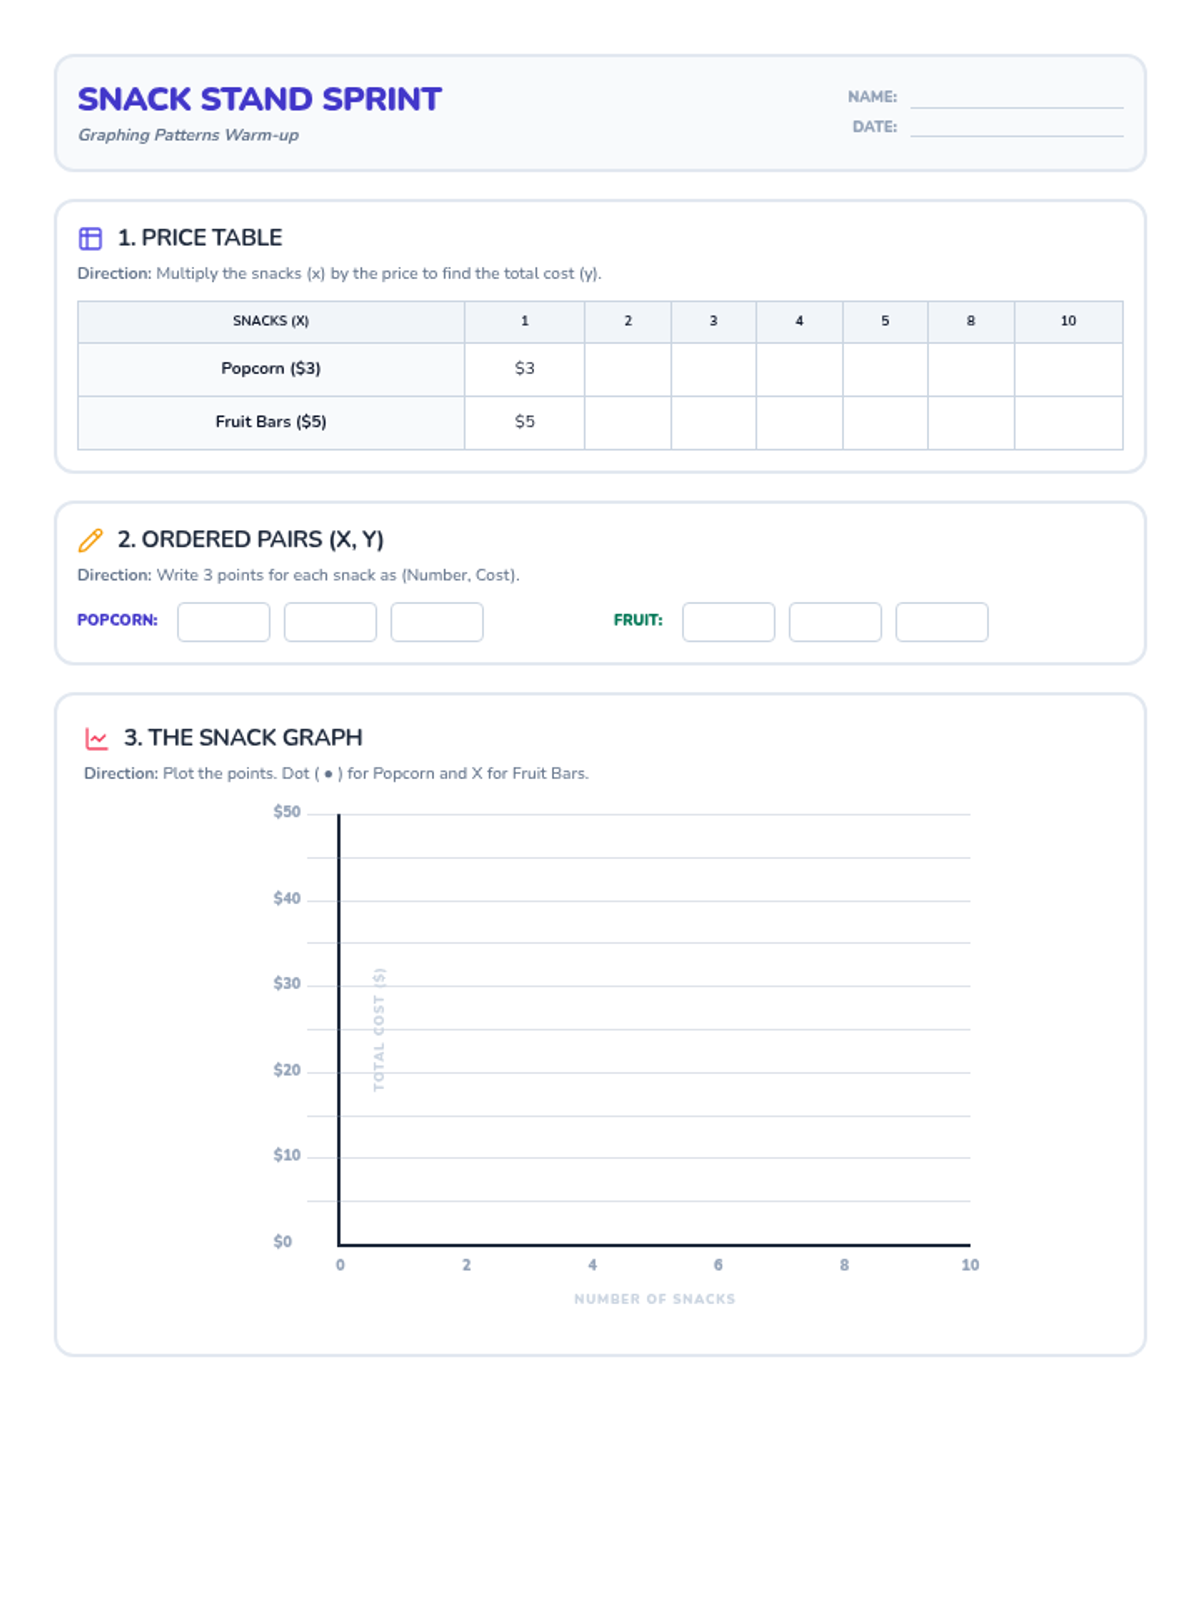The width and height of the screenshot is (1200, 1600).
Task: Click the middle Fruit ordered pair box
Action: (835, 622)
